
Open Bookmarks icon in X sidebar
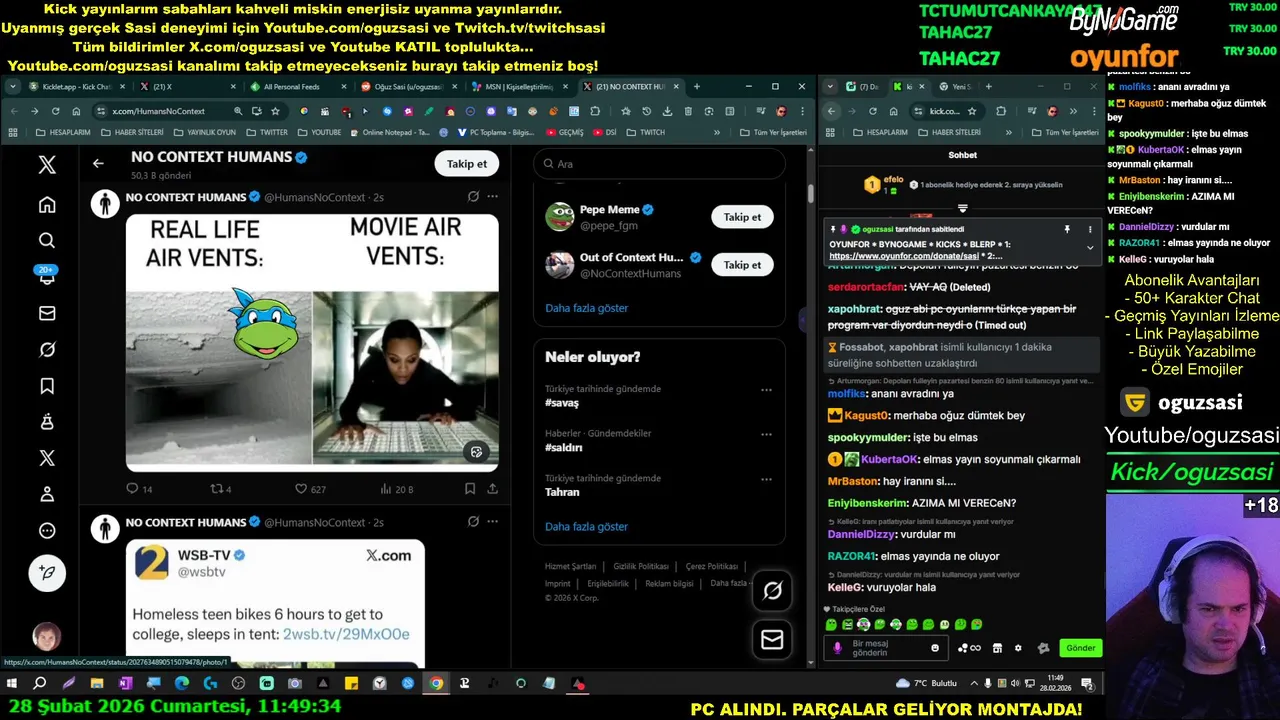click(47, 386)
